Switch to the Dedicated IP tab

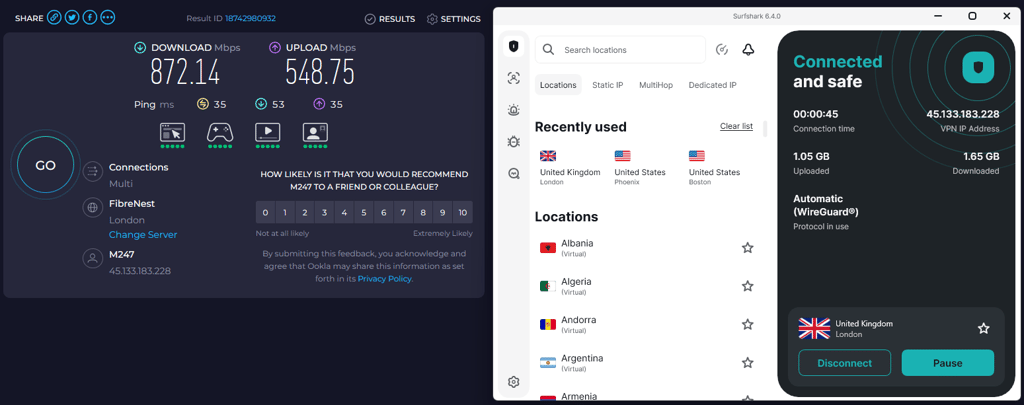click(x=712, y=85)
